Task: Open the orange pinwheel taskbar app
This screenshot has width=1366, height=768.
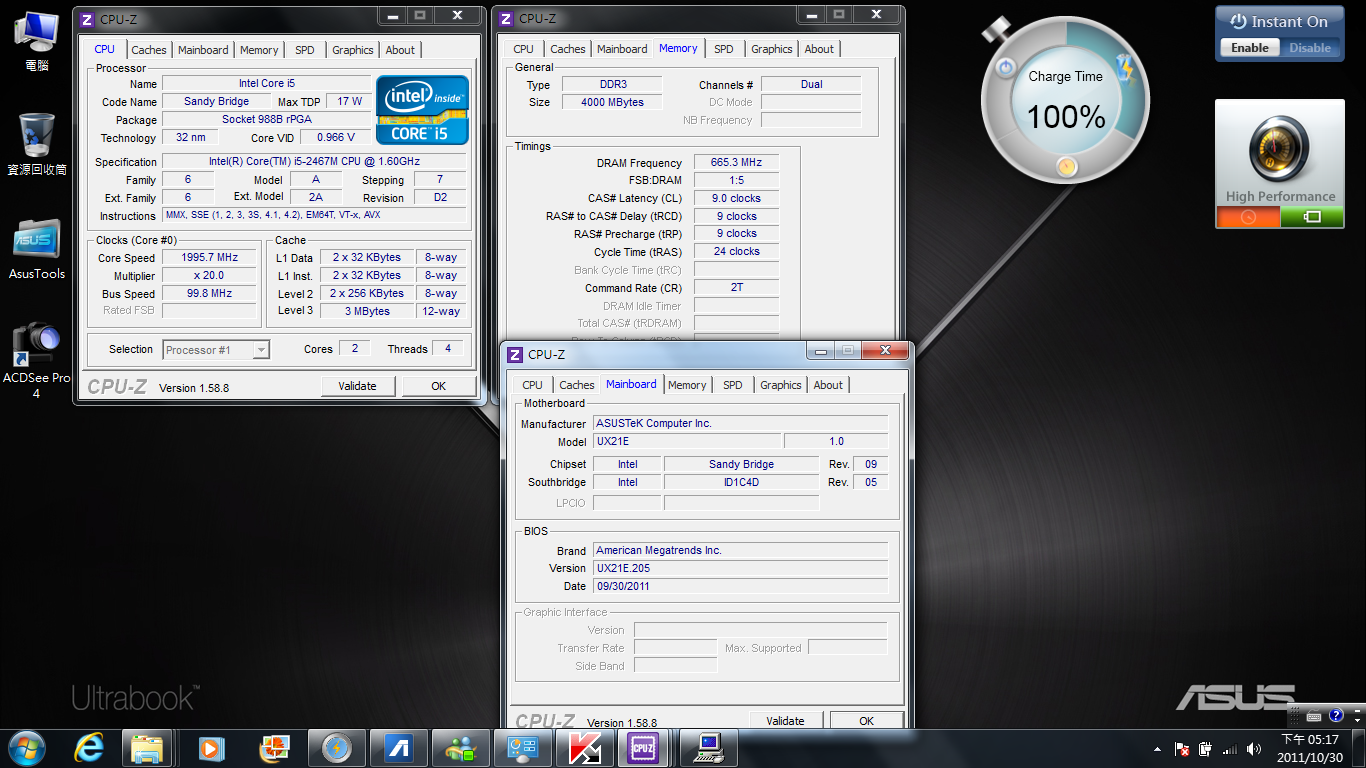Action: click(273, 747)
